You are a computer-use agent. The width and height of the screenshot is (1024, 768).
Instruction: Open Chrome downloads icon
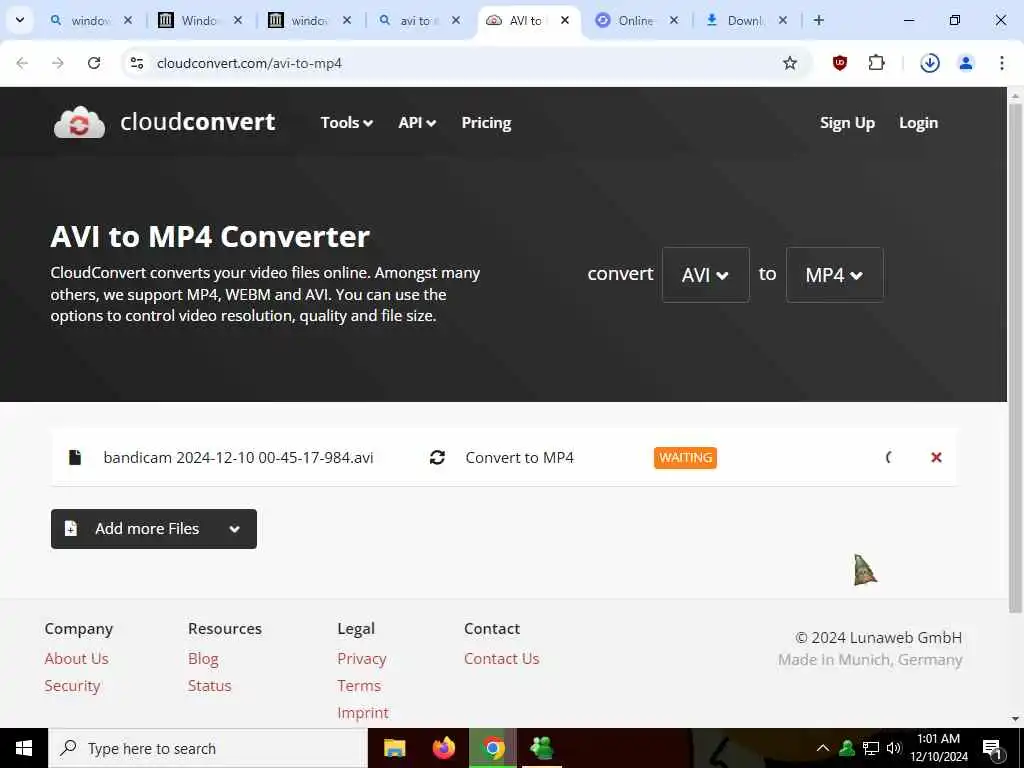(x=929, y=63)
